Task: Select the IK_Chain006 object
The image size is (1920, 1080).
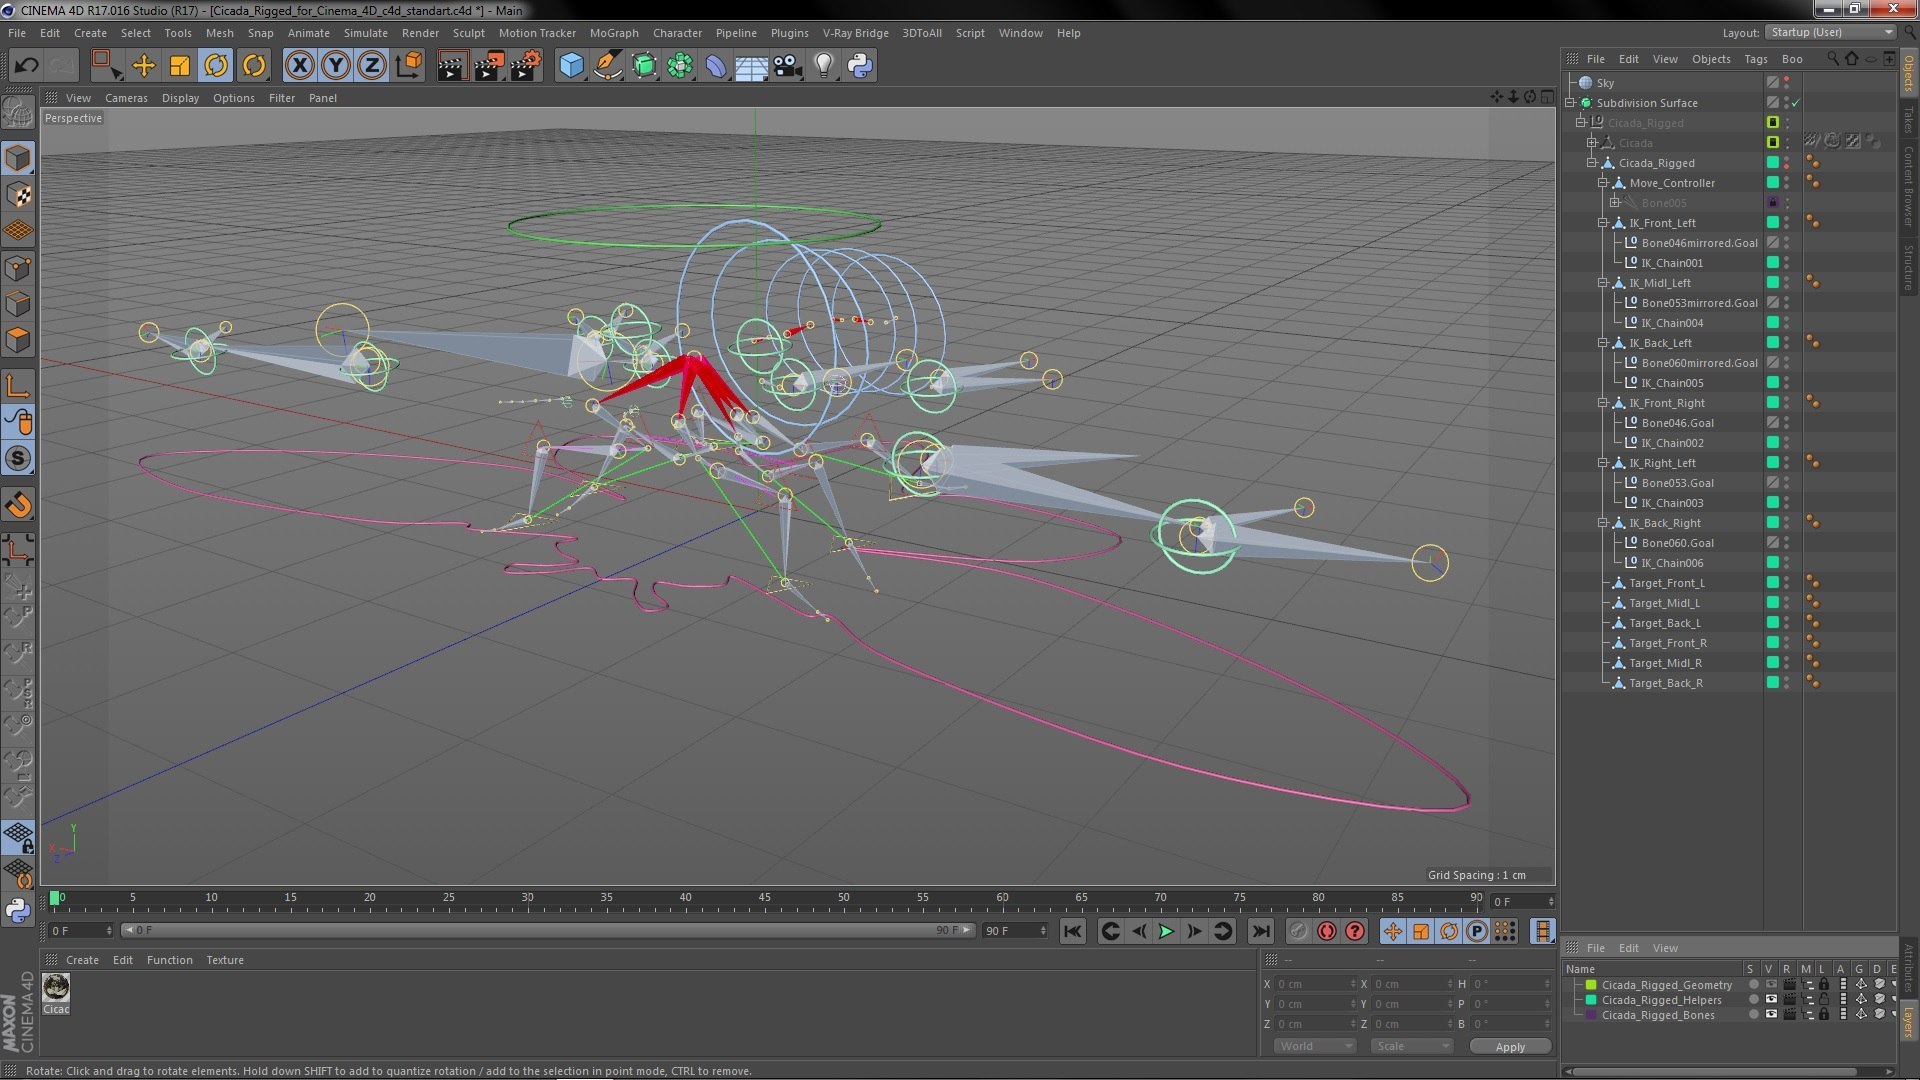Action: click(x=1672, y=563)
